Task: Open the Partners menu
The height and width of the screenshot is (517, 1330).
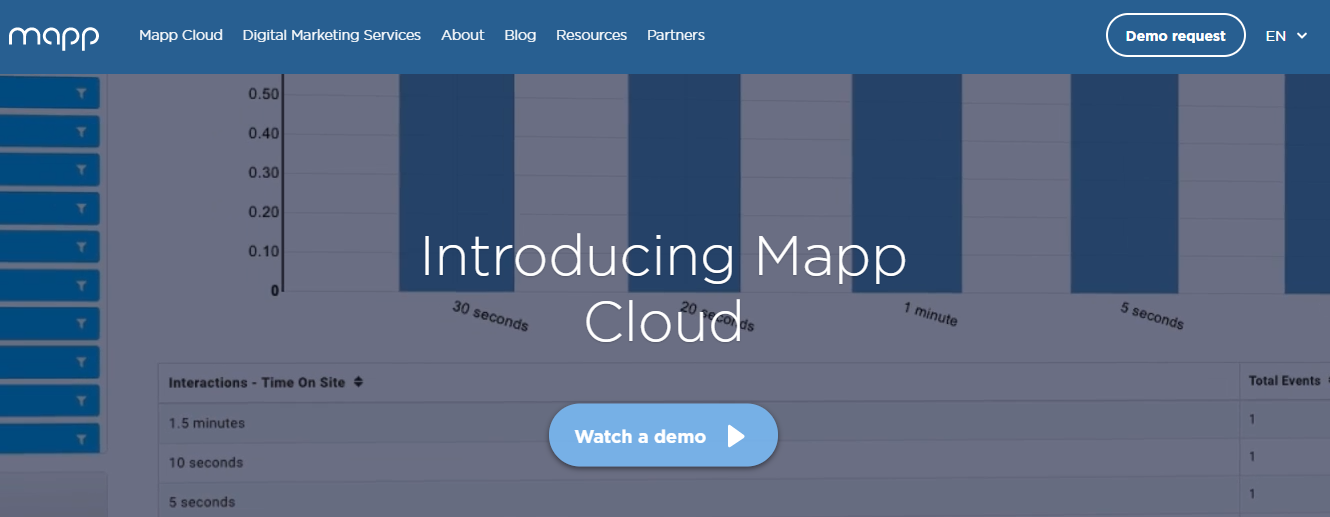Action: click(676, 35)
